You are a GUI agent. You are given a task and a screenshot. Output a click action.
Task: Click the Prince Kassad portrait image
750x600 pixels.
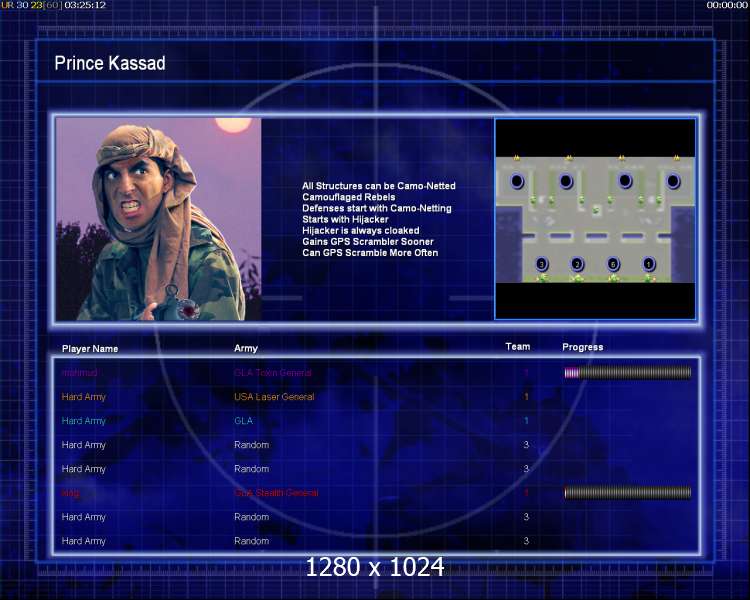coord(158,219)
